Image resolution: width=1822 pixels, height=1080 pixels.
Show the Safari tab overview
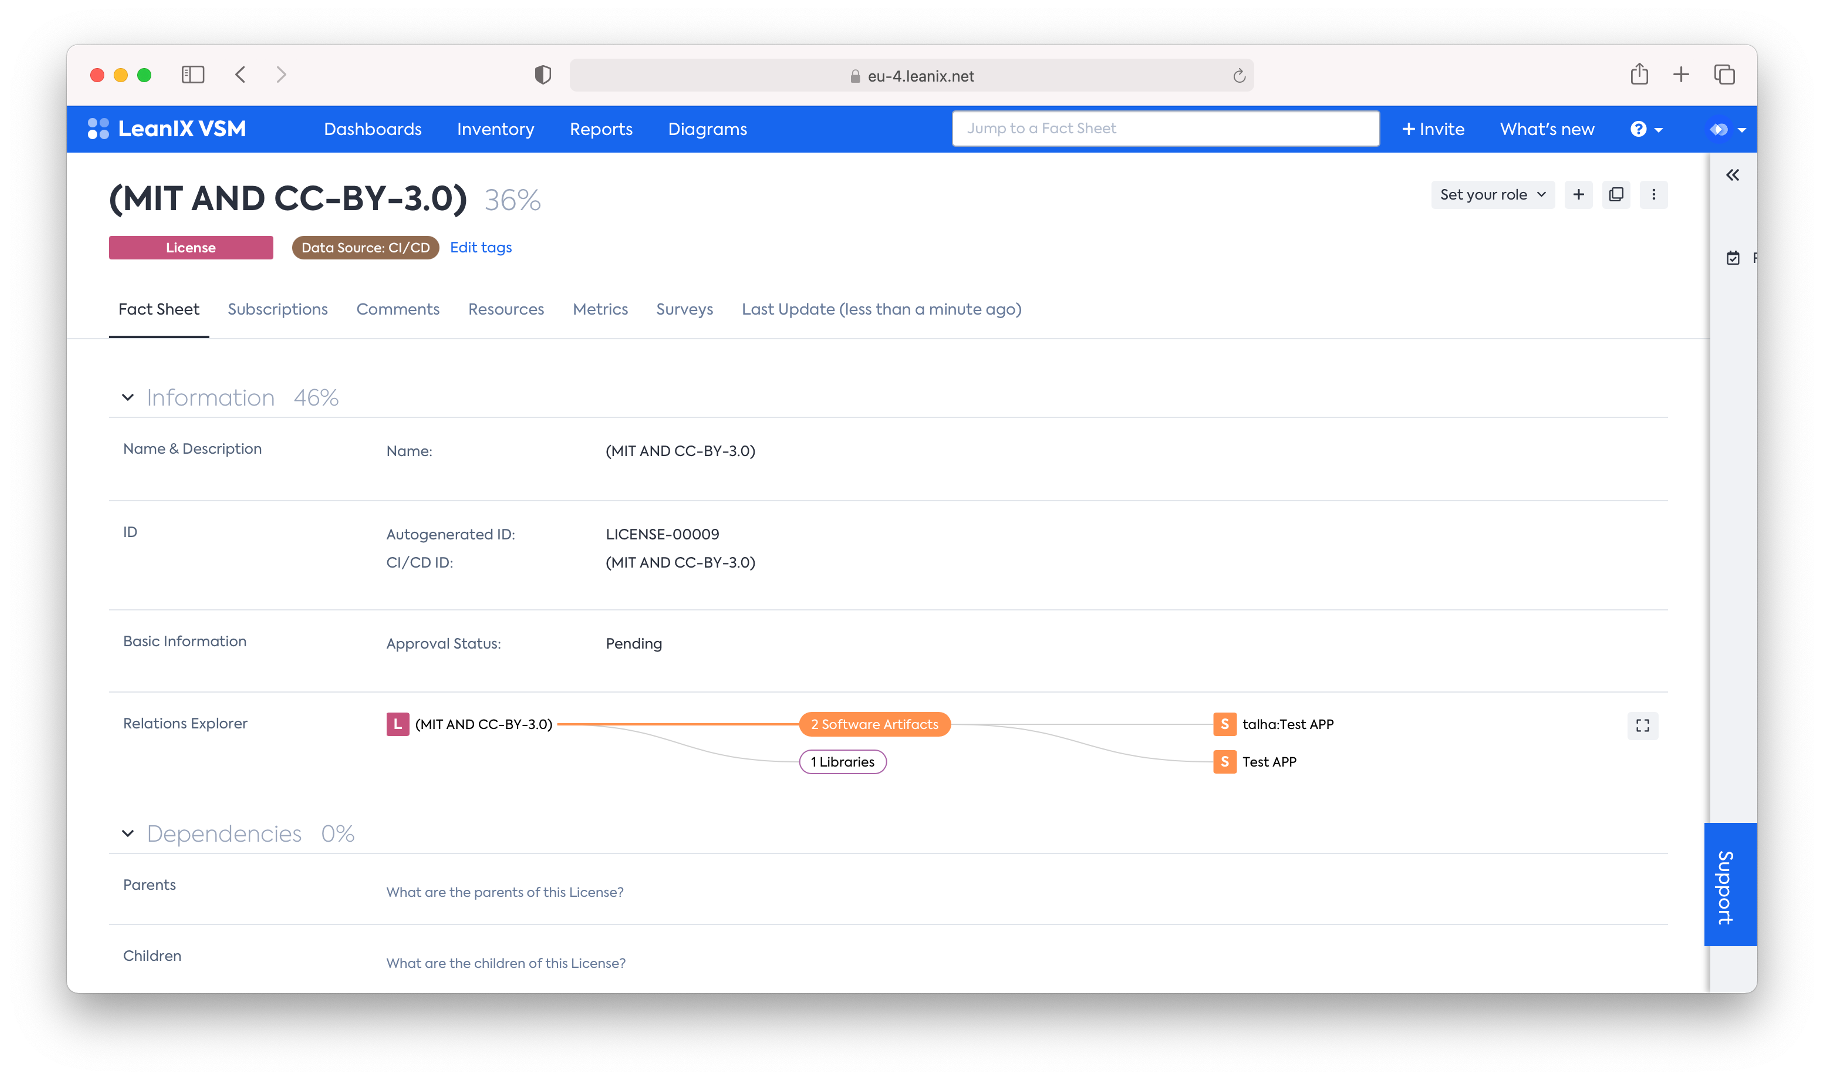pyautogui.click(x=1724, y=74)
